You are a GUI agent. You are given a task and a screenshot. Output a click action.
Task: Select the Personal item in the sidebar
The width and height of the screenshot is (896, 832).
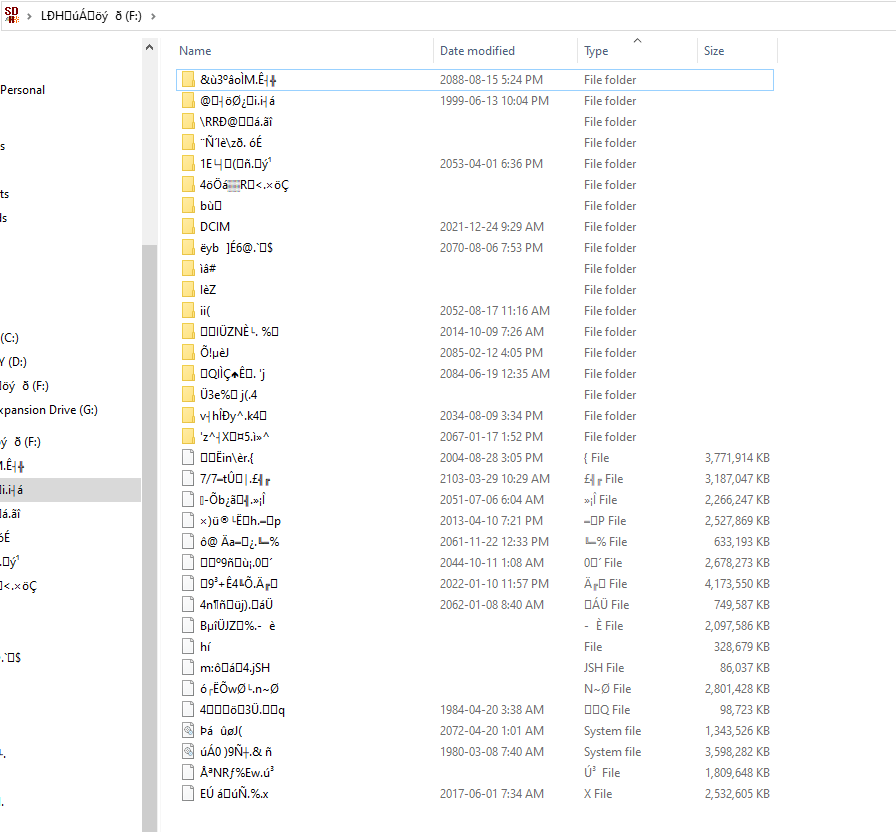click(x=22, y=90)
